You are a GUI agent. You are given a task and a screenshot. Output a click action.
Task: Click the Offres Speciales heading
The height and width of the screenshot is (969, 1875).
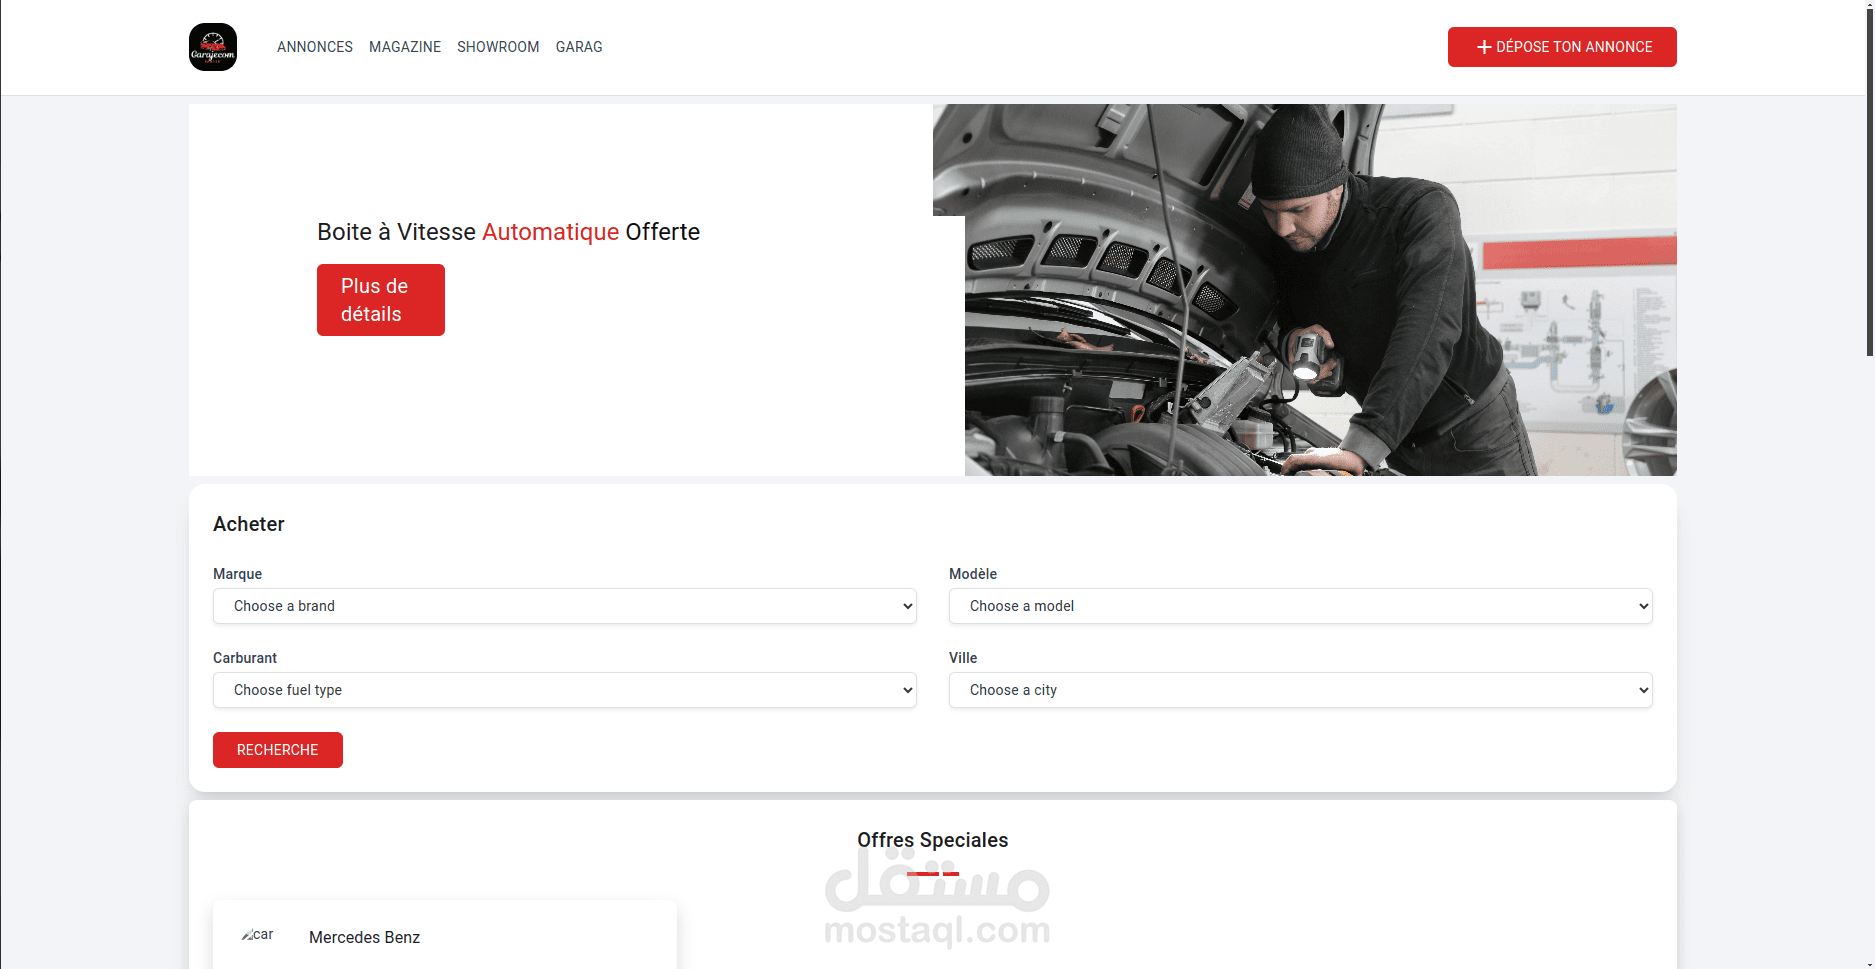[x=933, y=840]
